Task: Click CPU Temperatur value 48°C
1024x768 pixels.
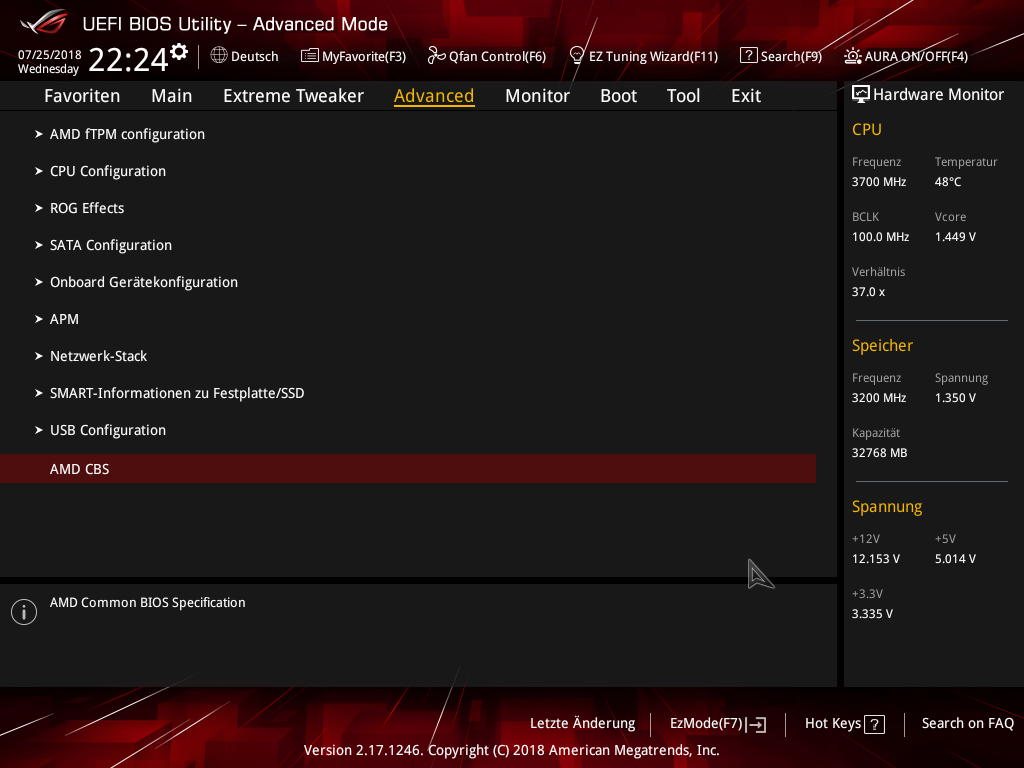Action: tap(948, 182)
